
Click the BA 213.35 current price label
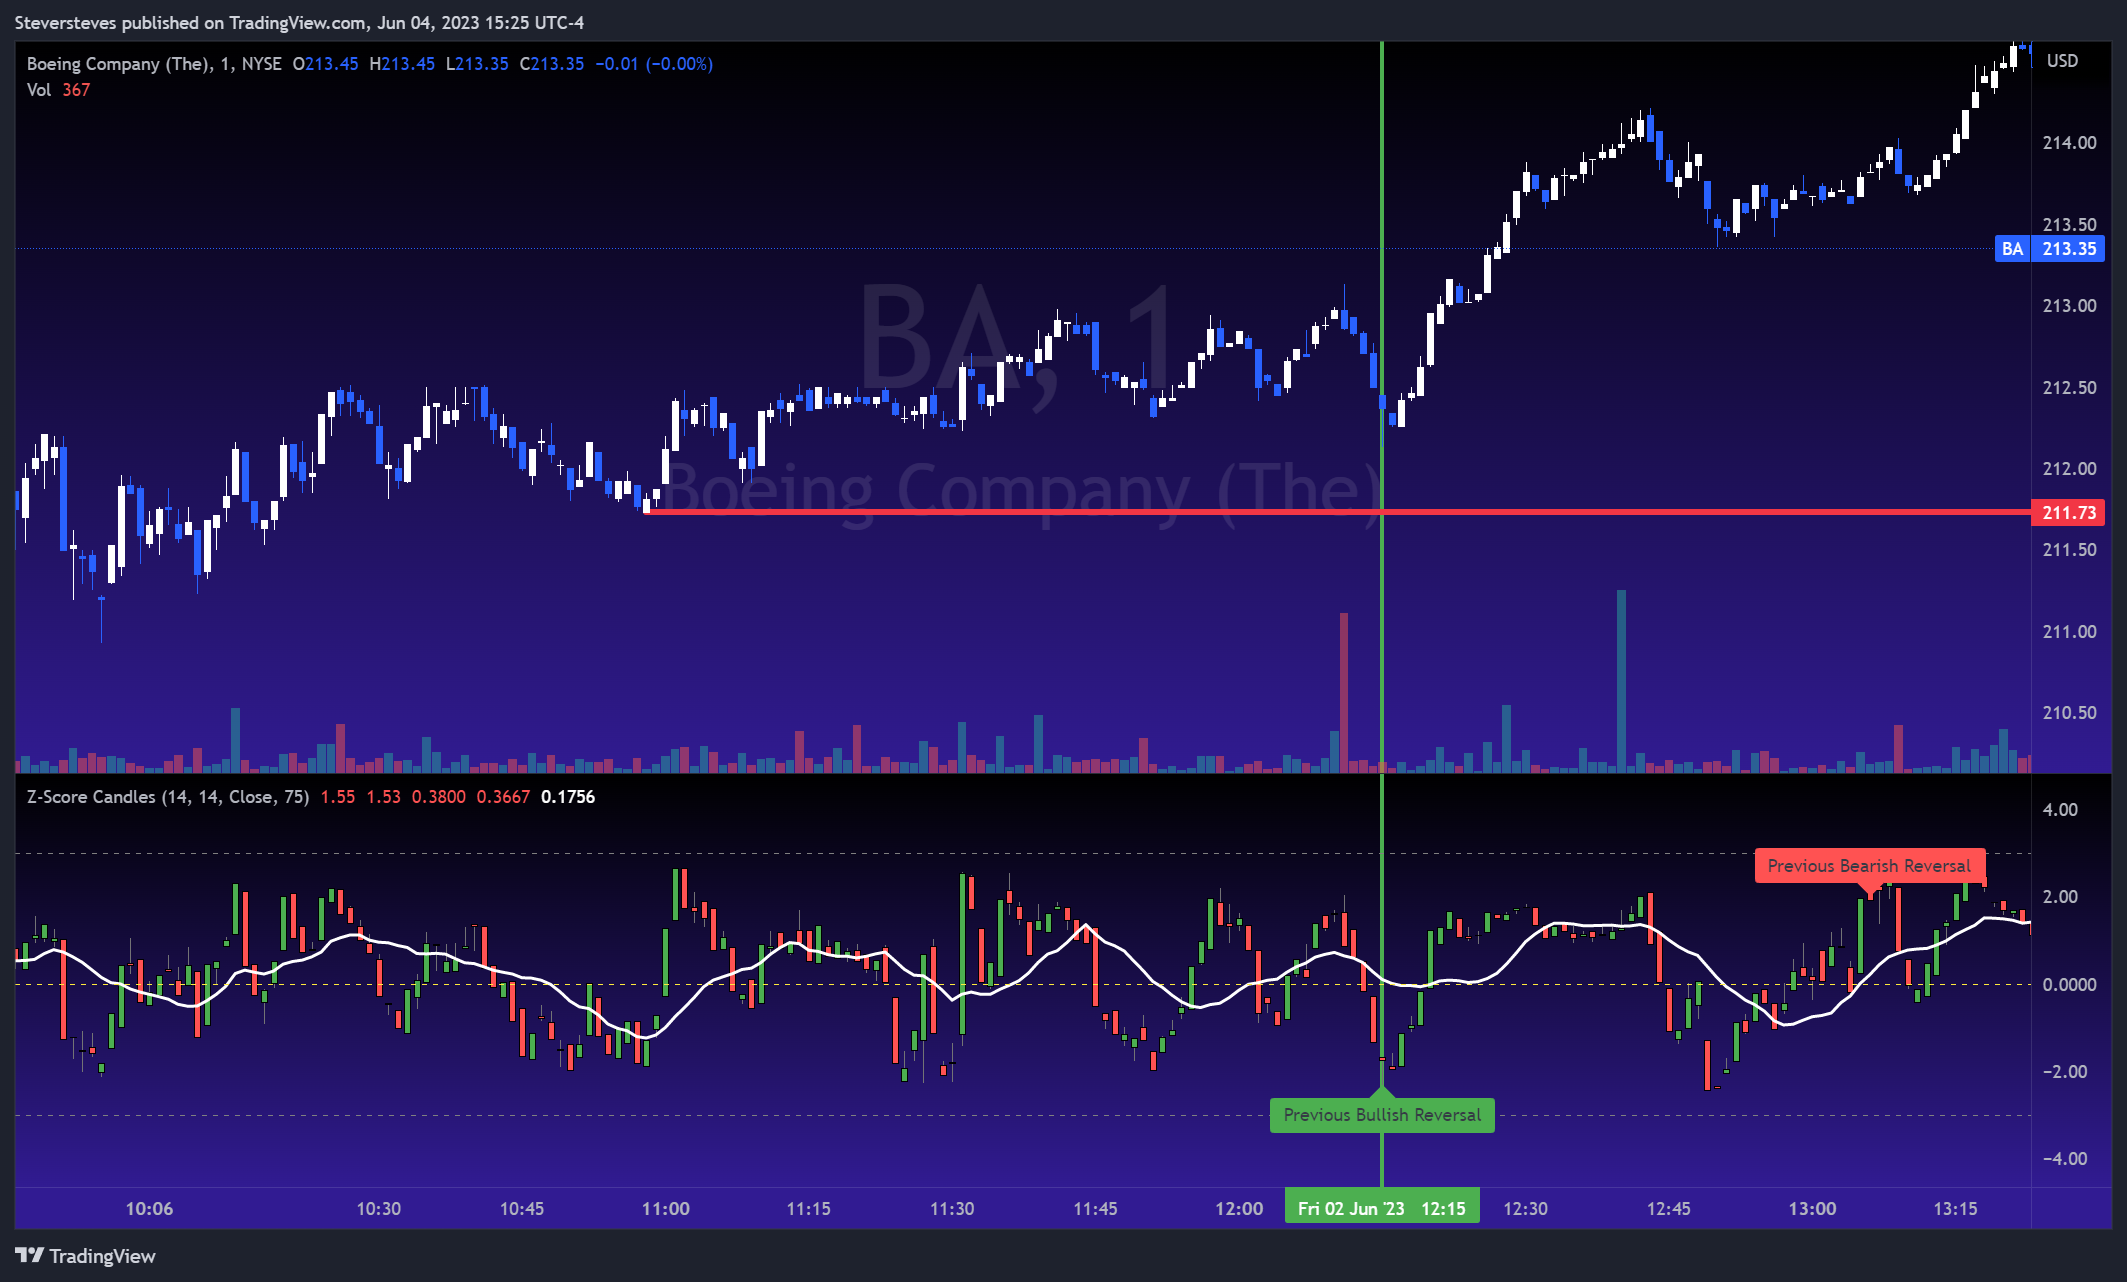pos(2050,249)
